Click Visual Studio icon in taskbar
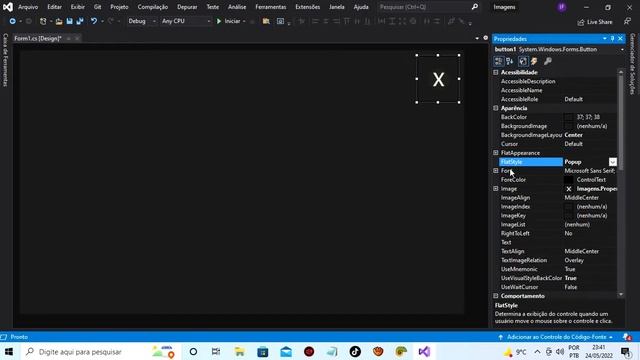The width and height of the screenshot is (640, 360). click(424, 351)
